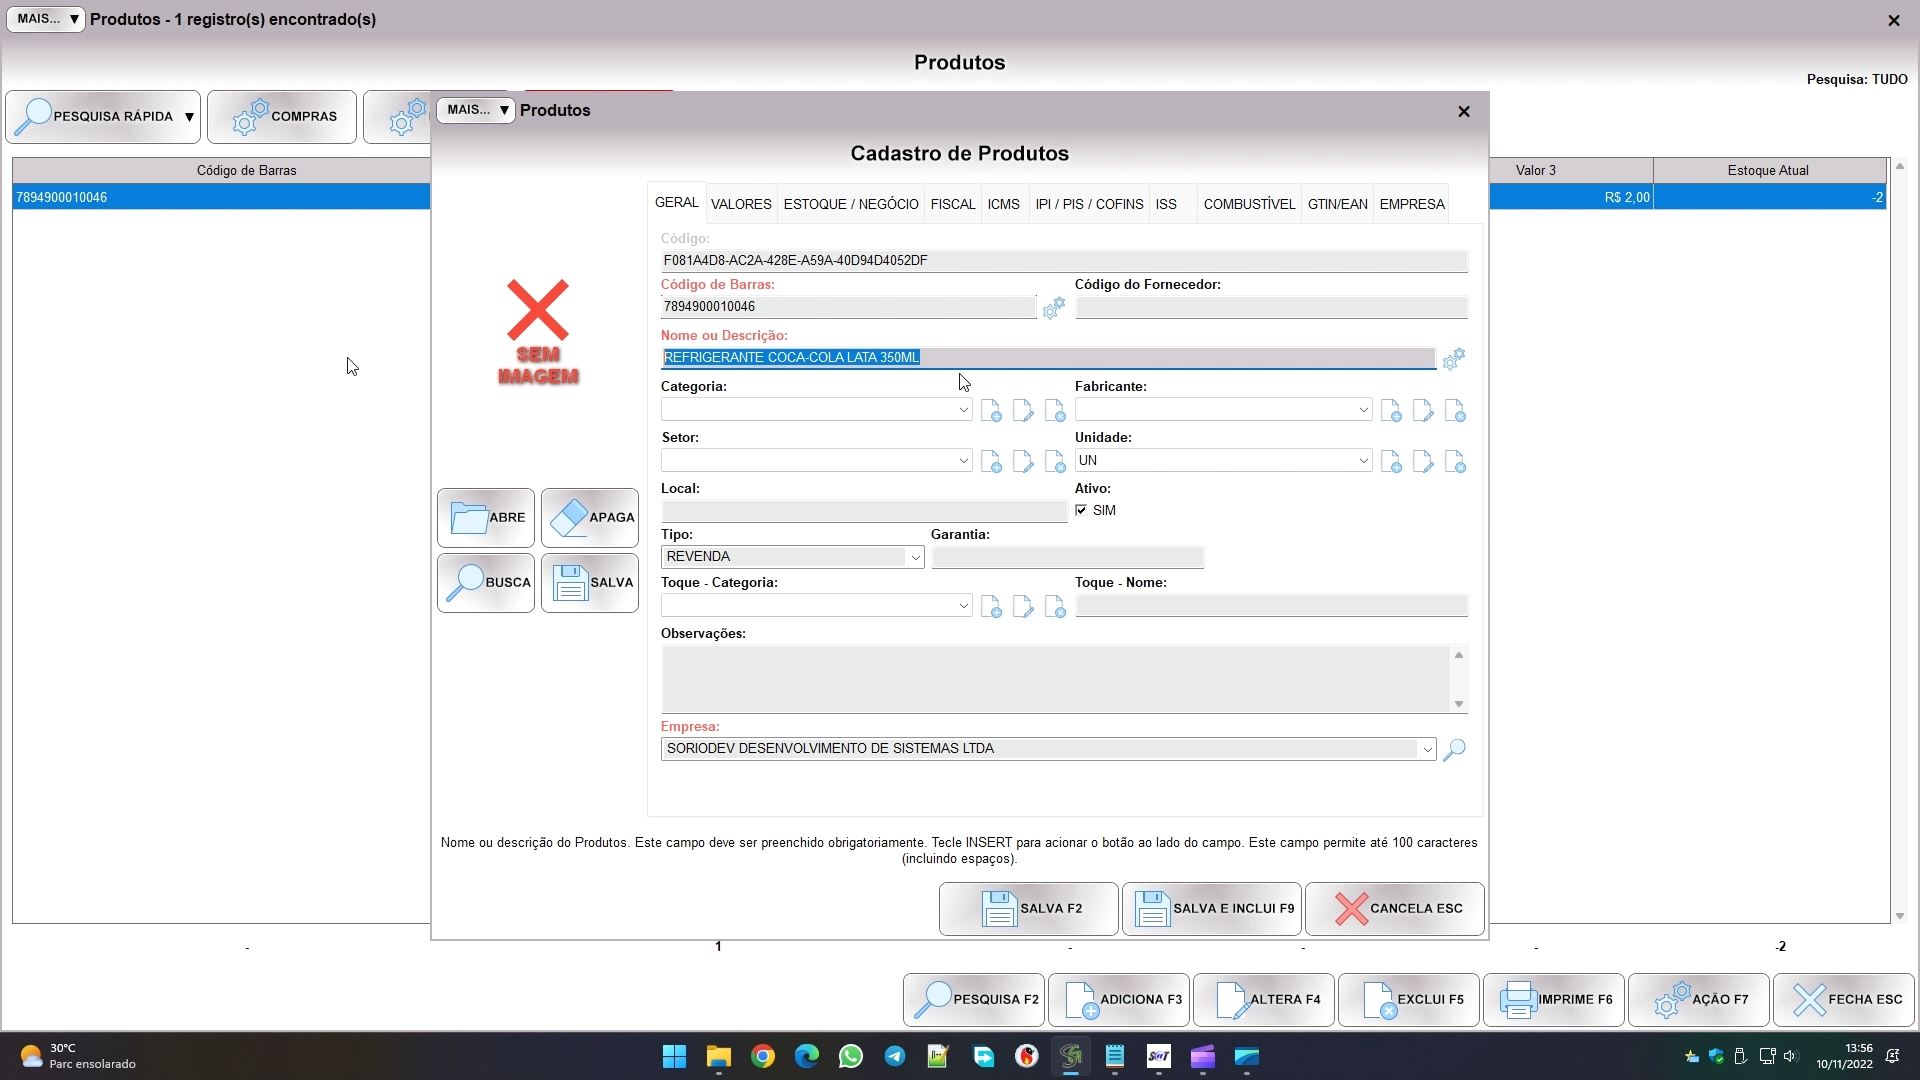This screenshot has width=1920, height=1080.
Task: Uncheck the Ativo SIM checkbox
Action: point(1081,511)
